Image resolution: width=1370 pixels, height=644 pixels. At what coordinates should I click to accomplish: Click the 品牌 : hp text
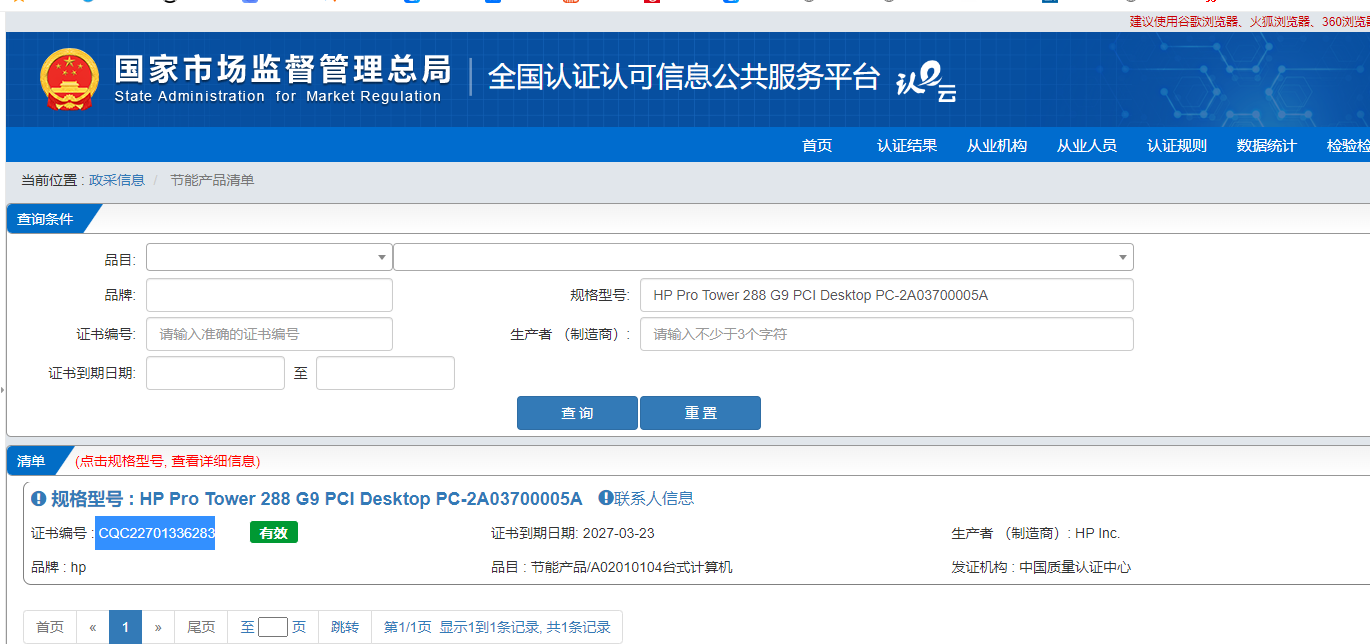tap(59, 567)
